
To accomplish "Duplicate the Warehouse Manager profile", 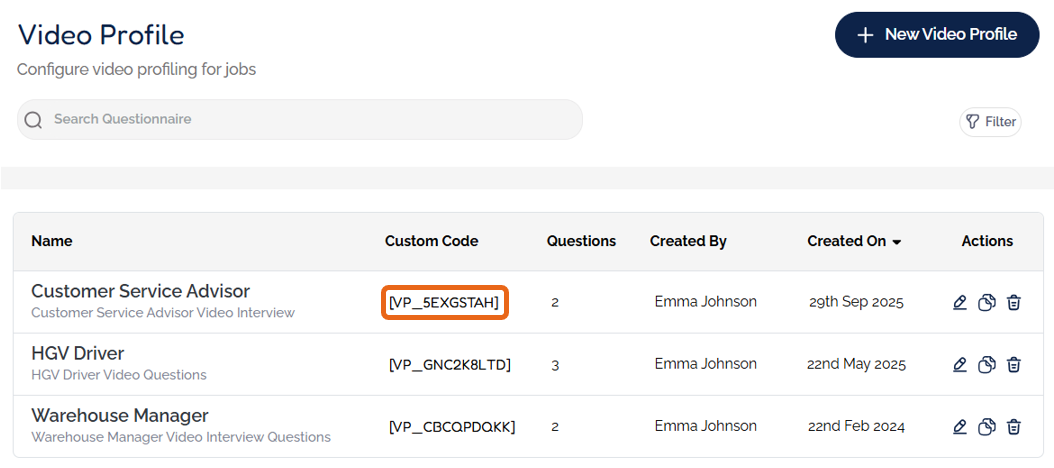I will [x=987, y=426].
